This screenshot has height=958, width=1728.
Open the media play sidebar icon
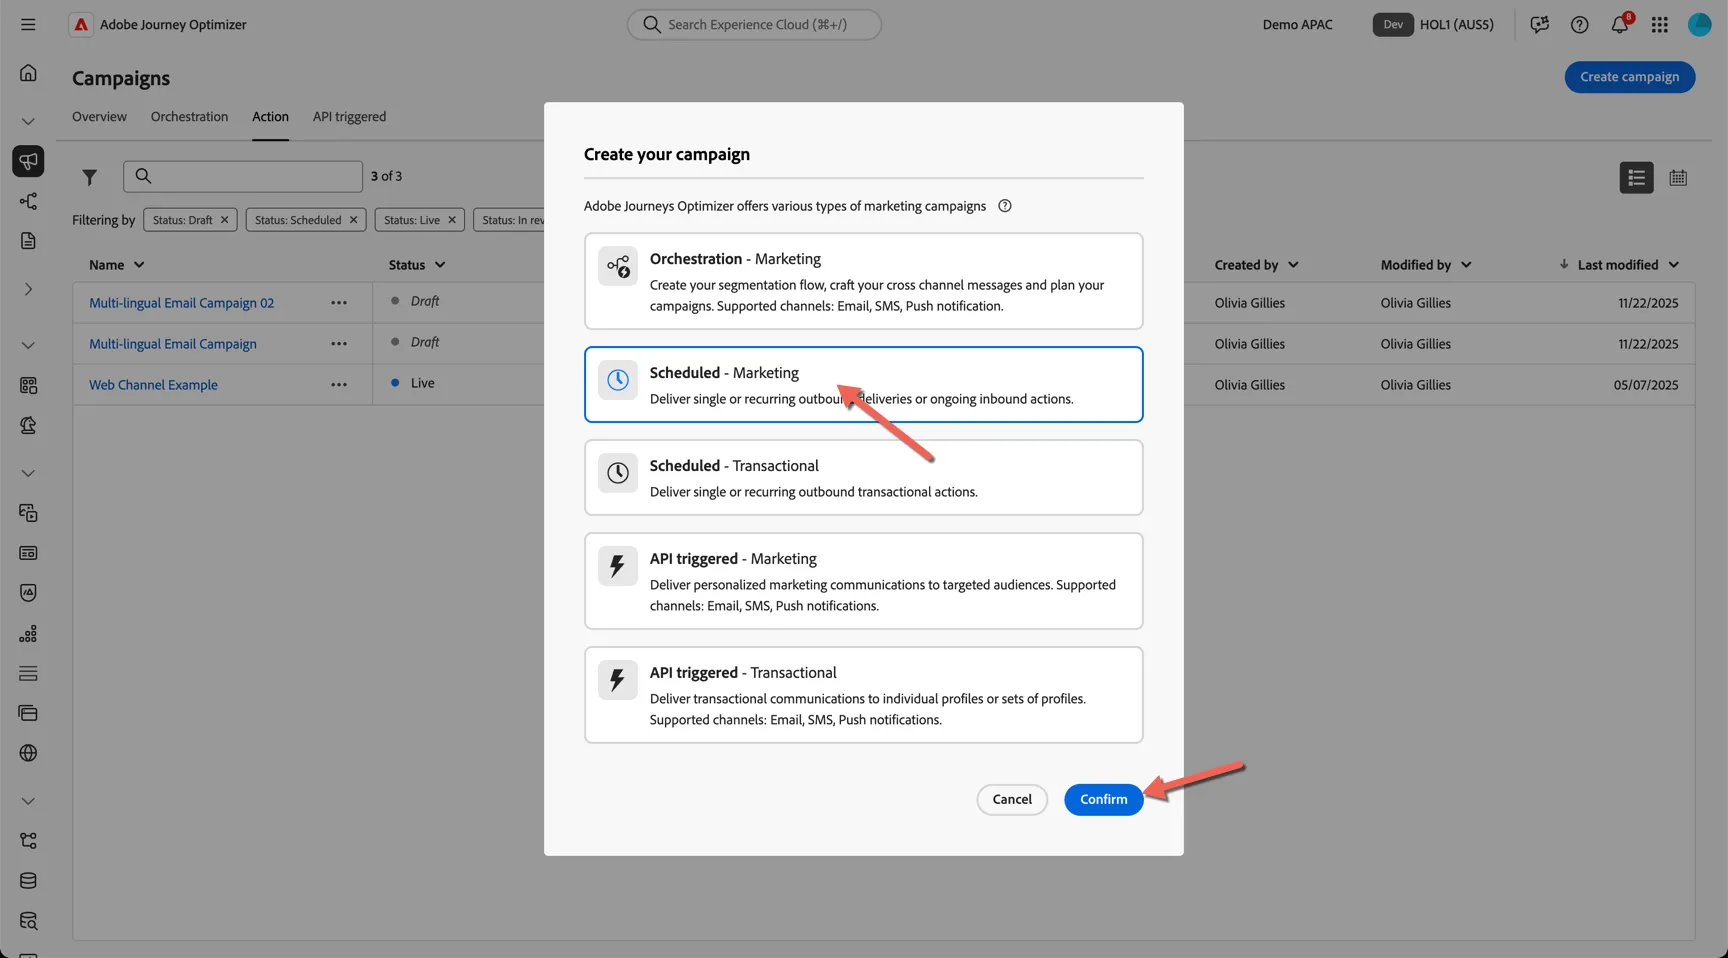[x=28, y=513]
